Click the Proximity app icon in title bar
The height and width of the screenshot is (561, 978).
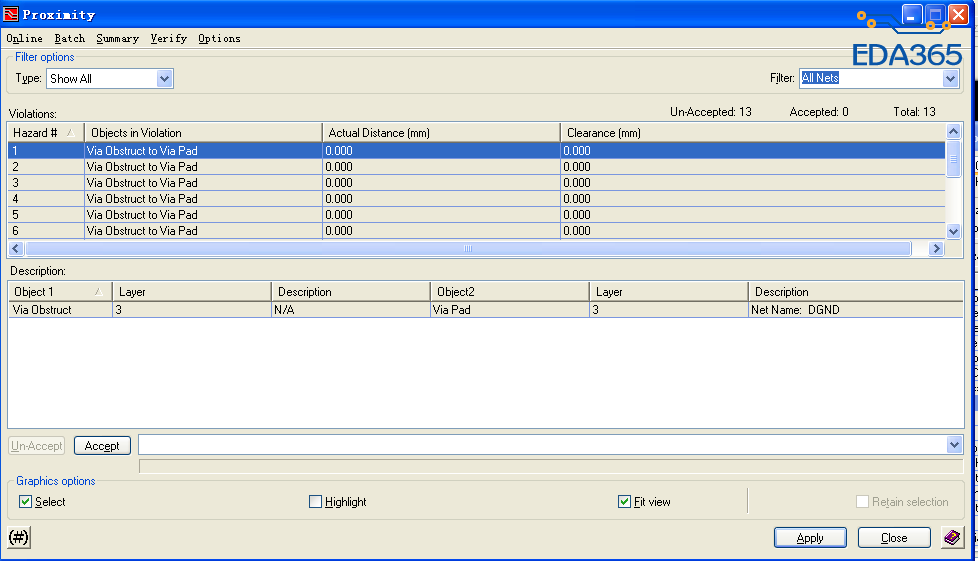tap(11, 15)
